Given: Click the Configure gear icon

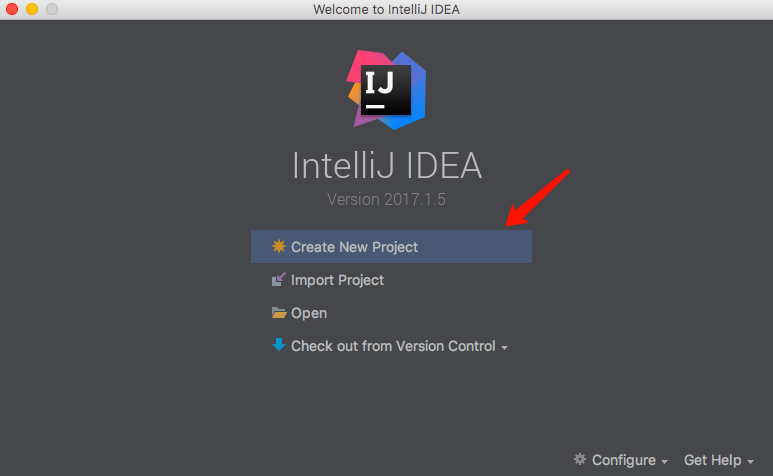Looking at the screenshot, I should (x=580, y=459).
